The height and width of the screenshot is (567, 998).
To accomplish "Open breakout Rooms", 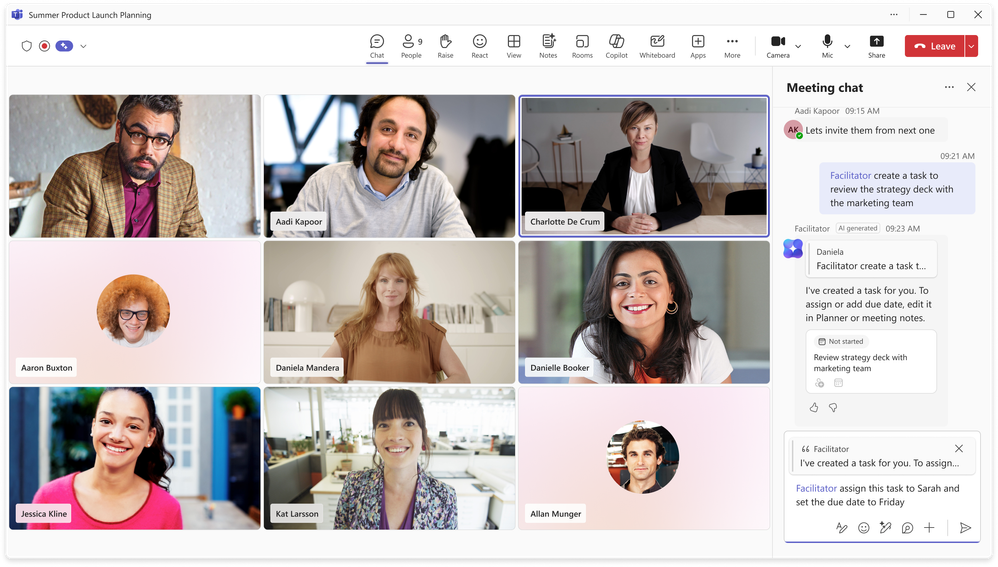I will (582, 46).
